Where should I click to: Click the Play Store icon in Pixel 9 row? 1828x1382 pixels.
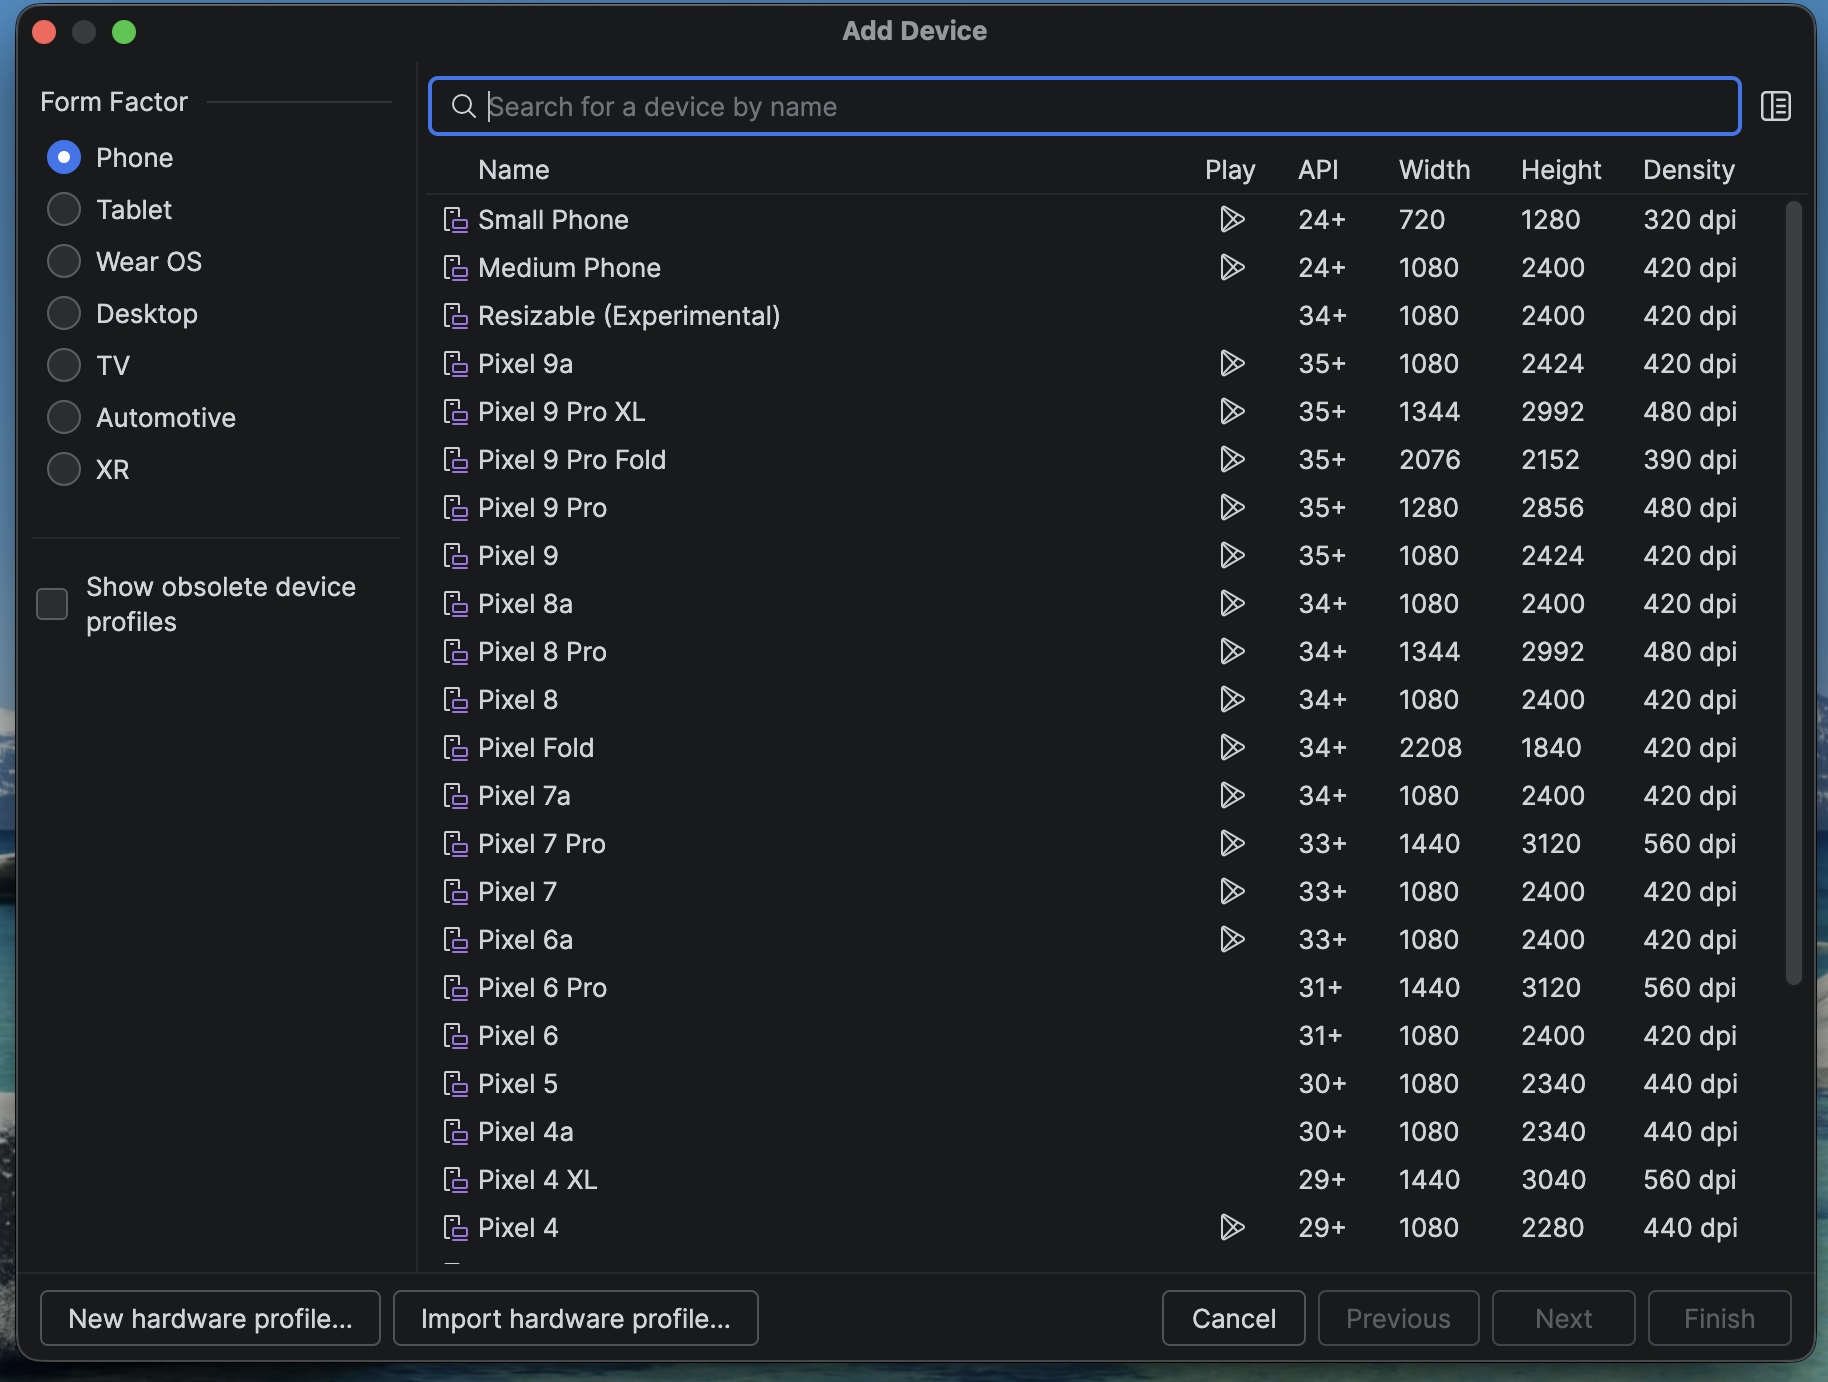[1231, 556]
